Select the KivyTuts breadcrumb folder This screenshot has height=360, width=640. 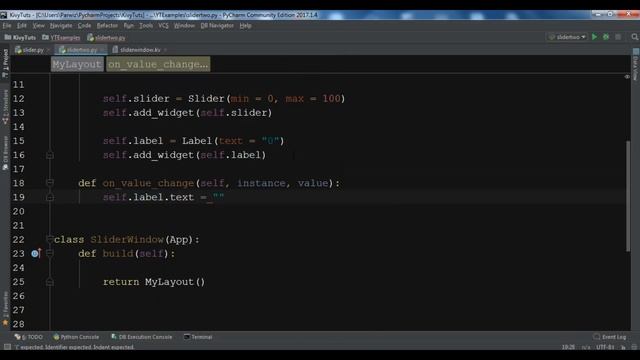pos(20,38)
